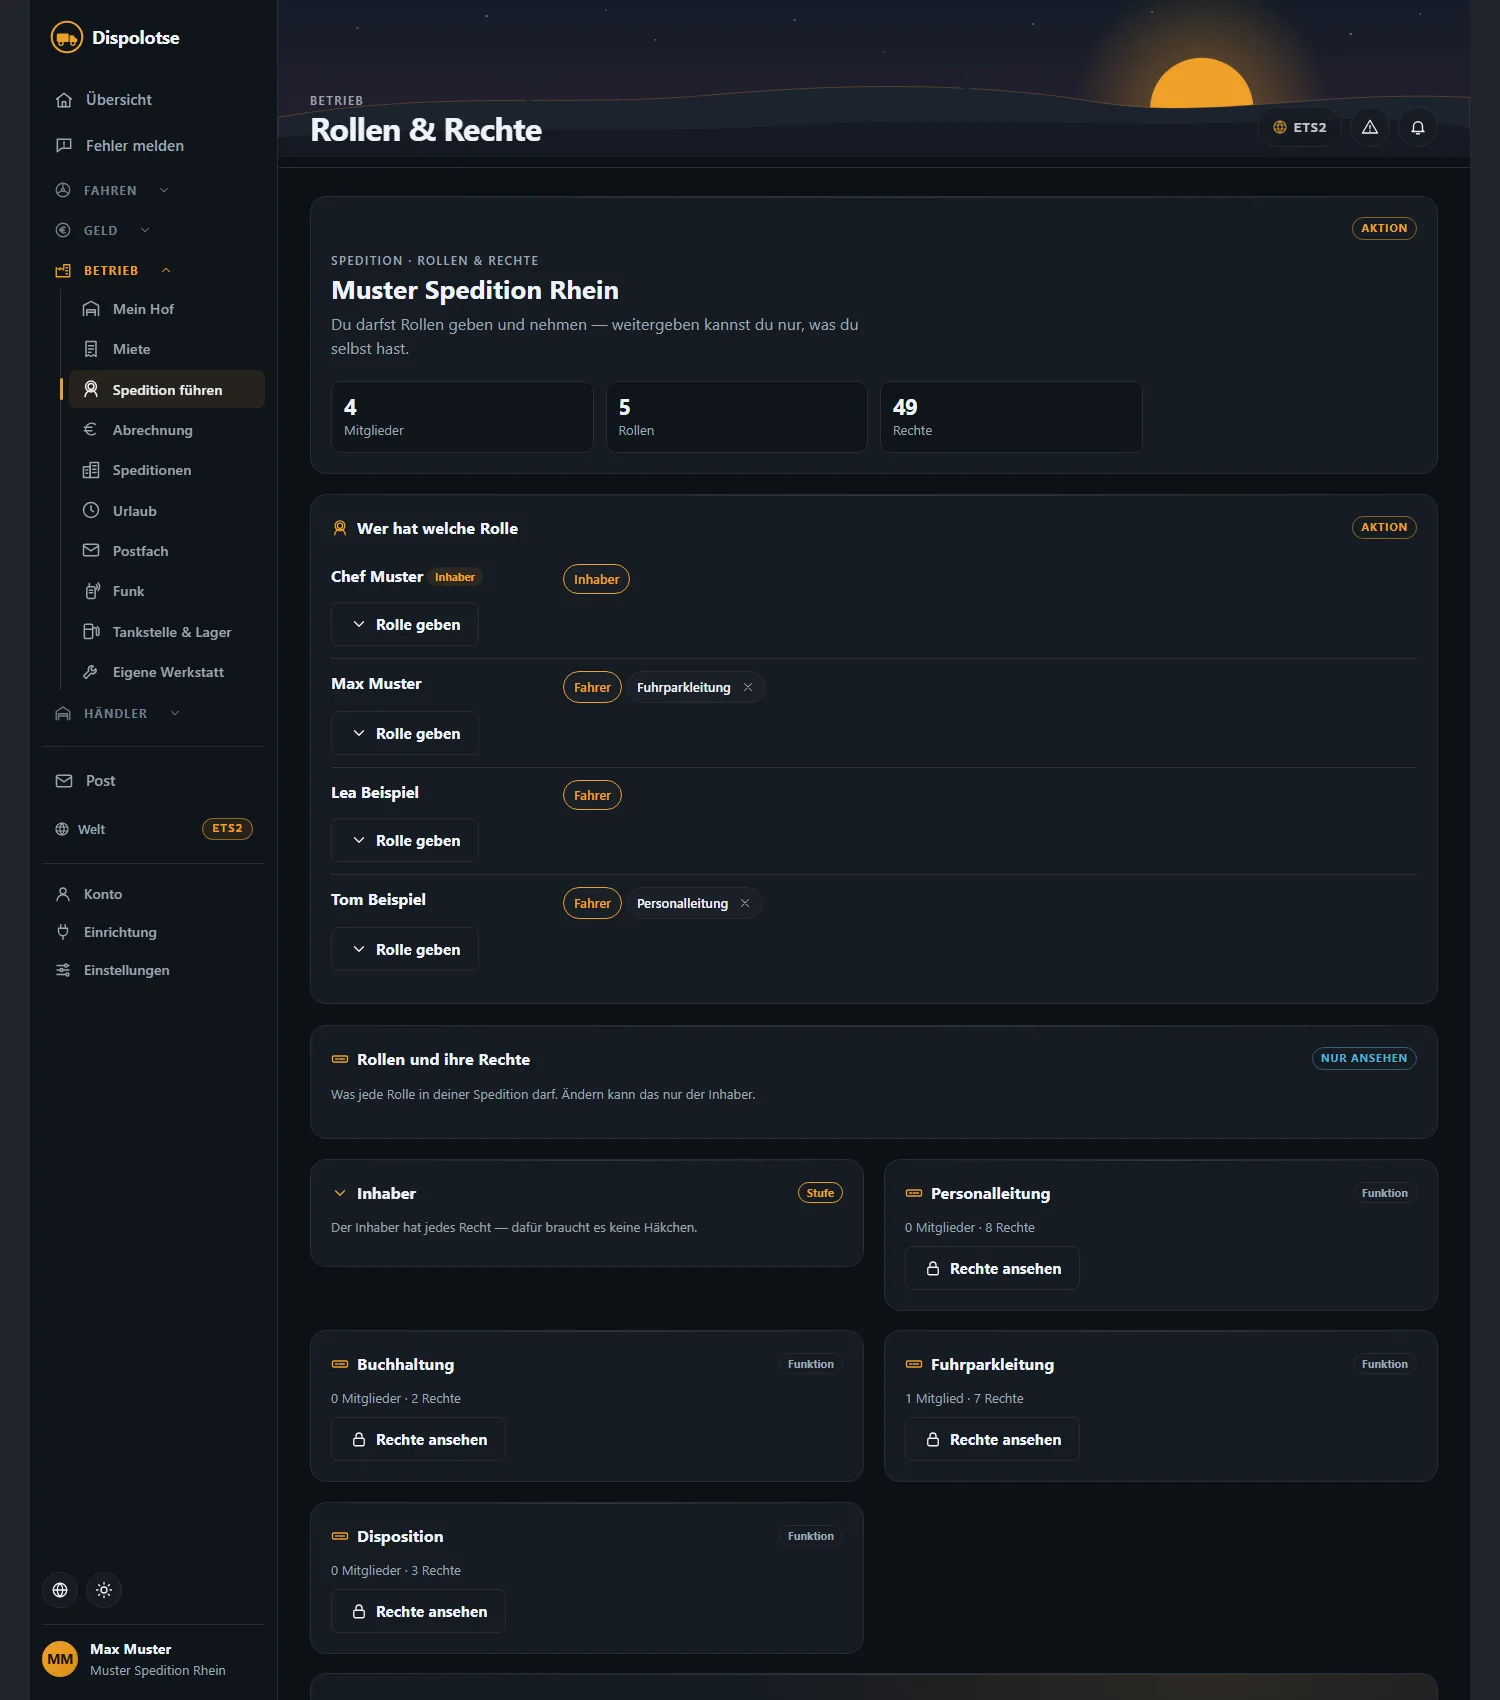Click Rechte ansehen for Disposition

click(418, 1611)
